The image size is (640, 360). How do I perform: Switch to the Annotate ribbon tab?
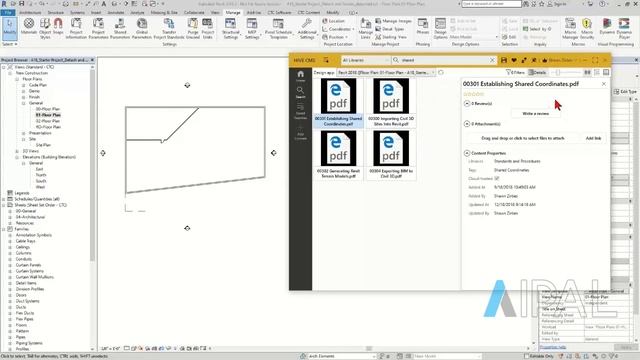(116, 13)
